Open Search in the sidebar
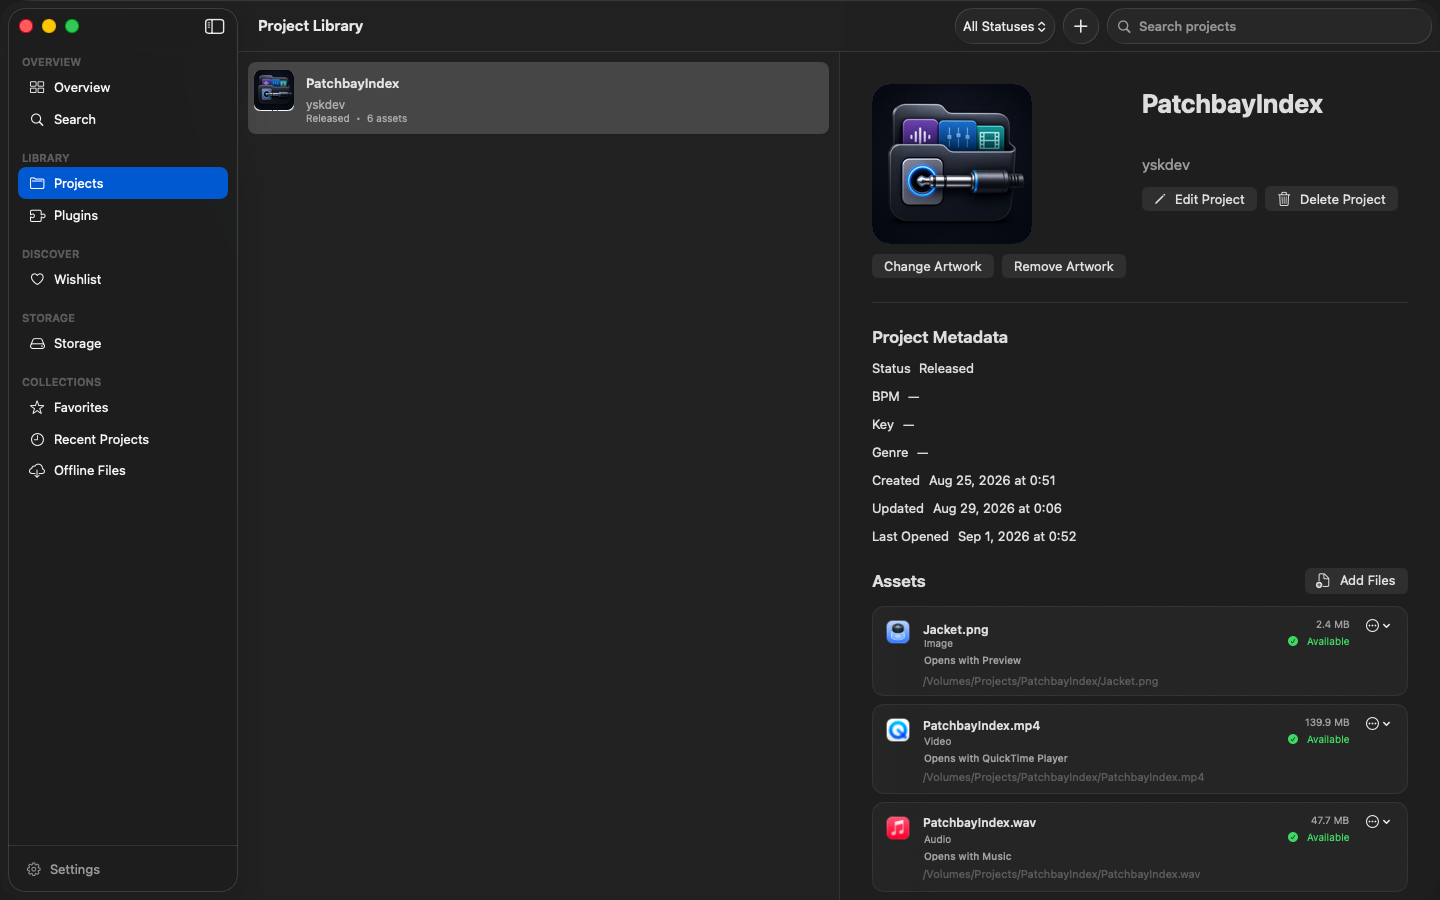Screen dimensions: 1440x900 123,120
